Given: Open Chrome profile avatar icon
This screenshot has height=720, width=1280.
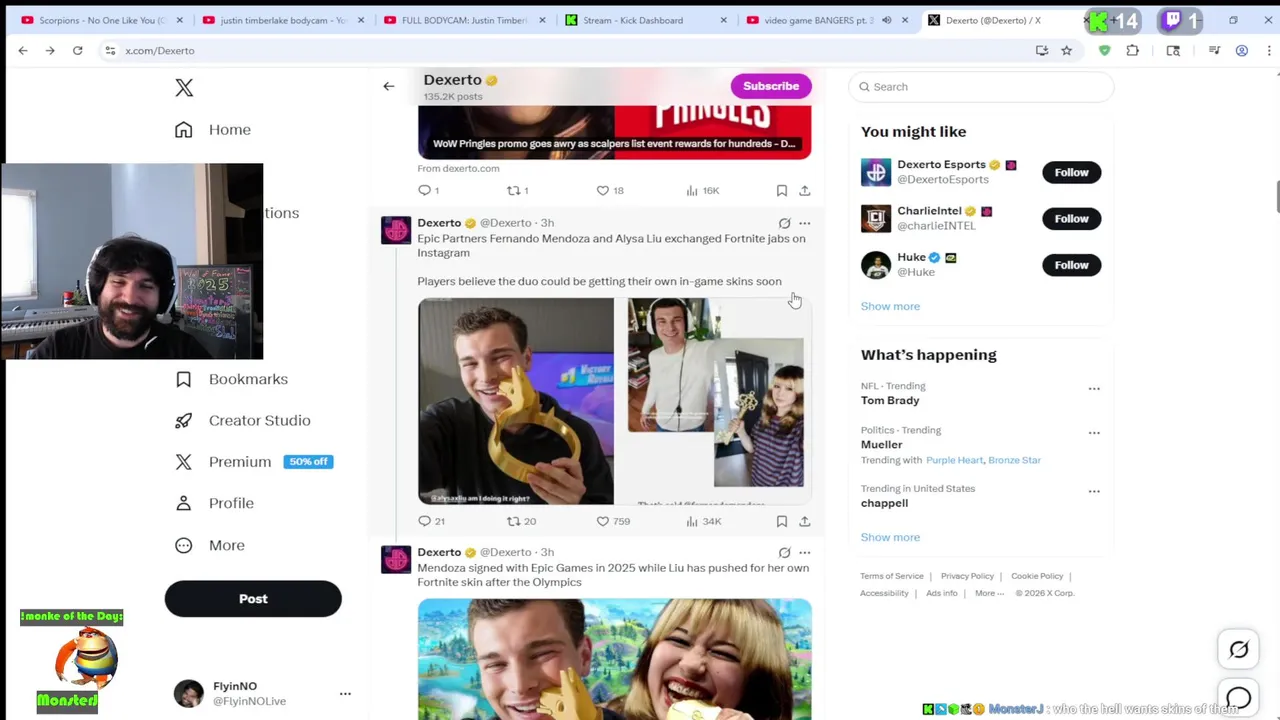Looking at the screenshot, I should (1242, 50).
